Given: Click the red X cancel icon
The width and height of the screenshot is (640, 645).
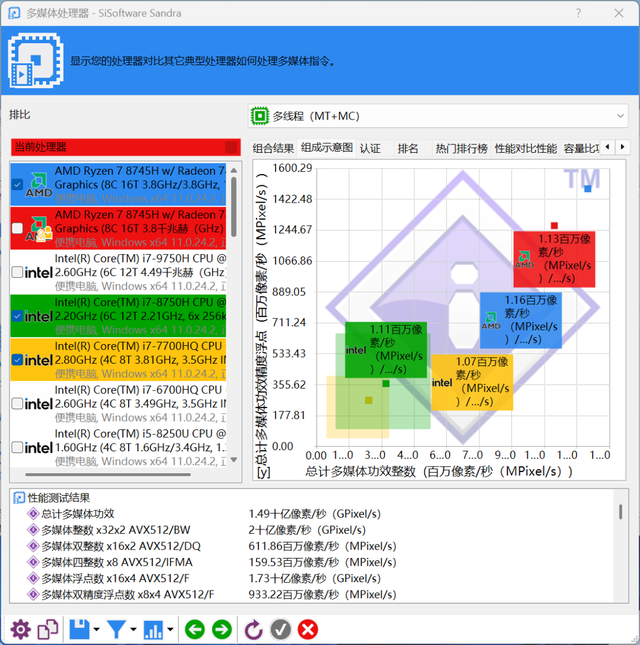Looking at the screenshot, I should tap(308, 629).
